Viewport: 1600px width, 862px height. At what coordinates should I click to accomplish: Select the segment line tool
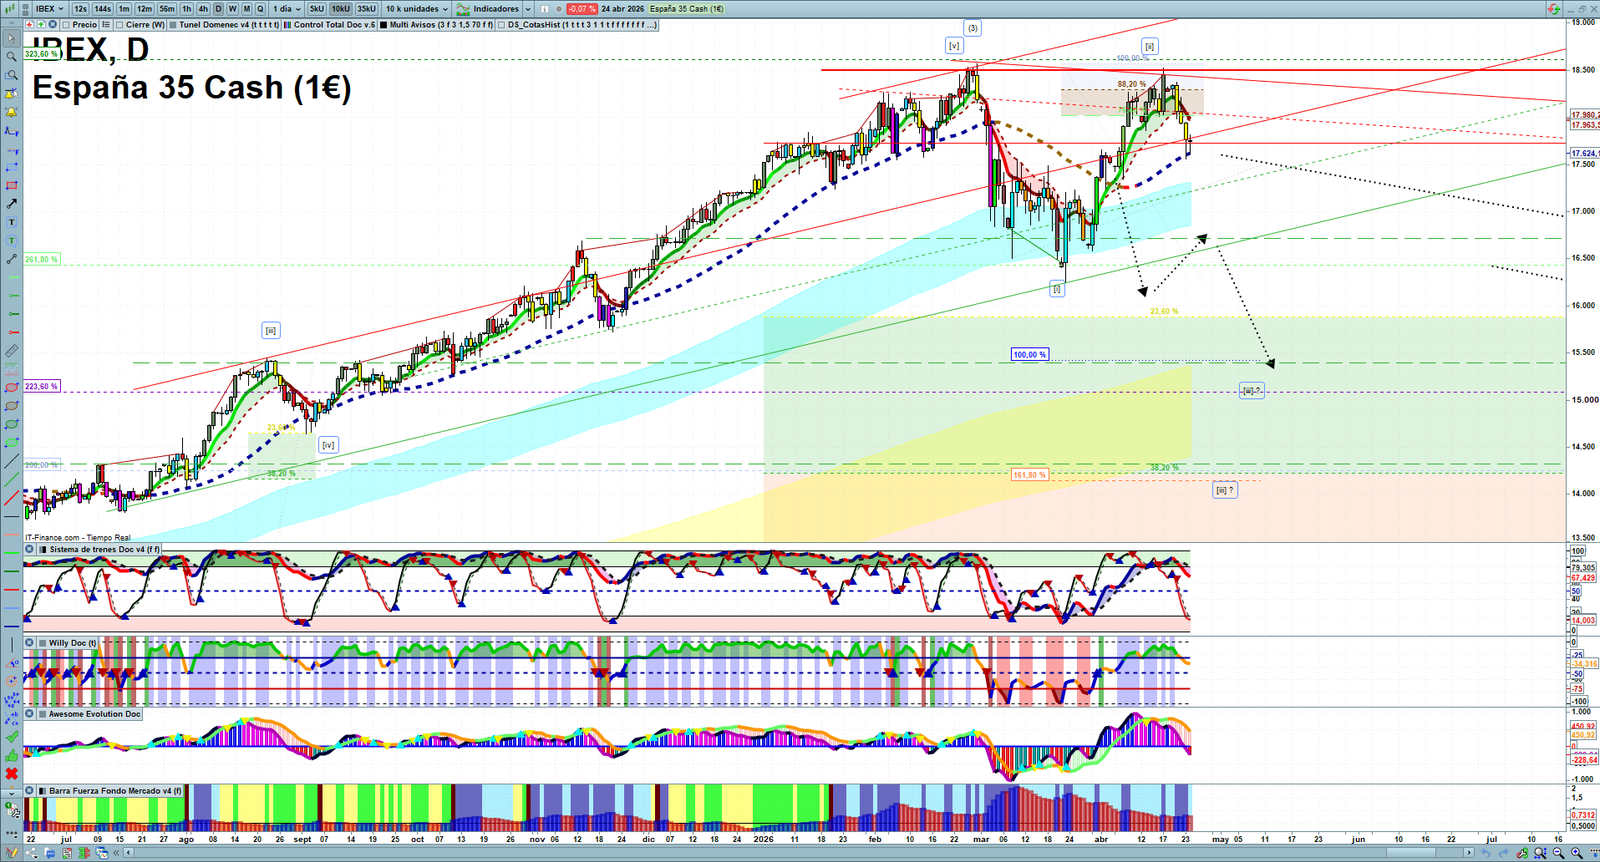coord(11,259)
